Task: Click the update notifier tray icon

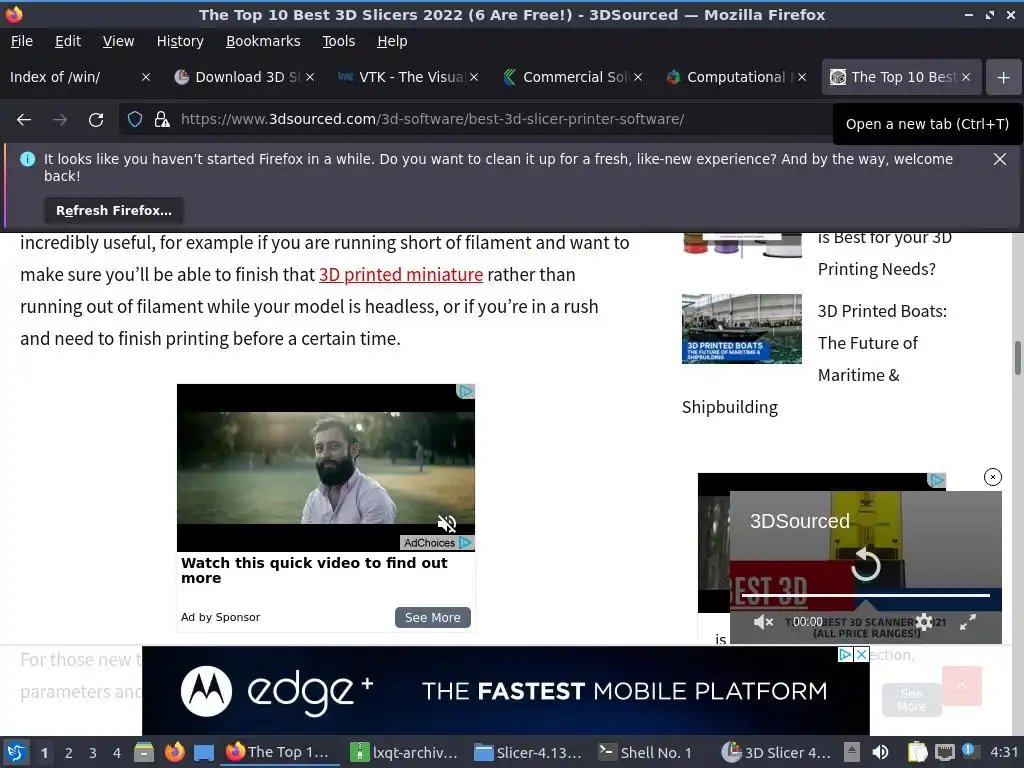Action: [x=968, y=750]
